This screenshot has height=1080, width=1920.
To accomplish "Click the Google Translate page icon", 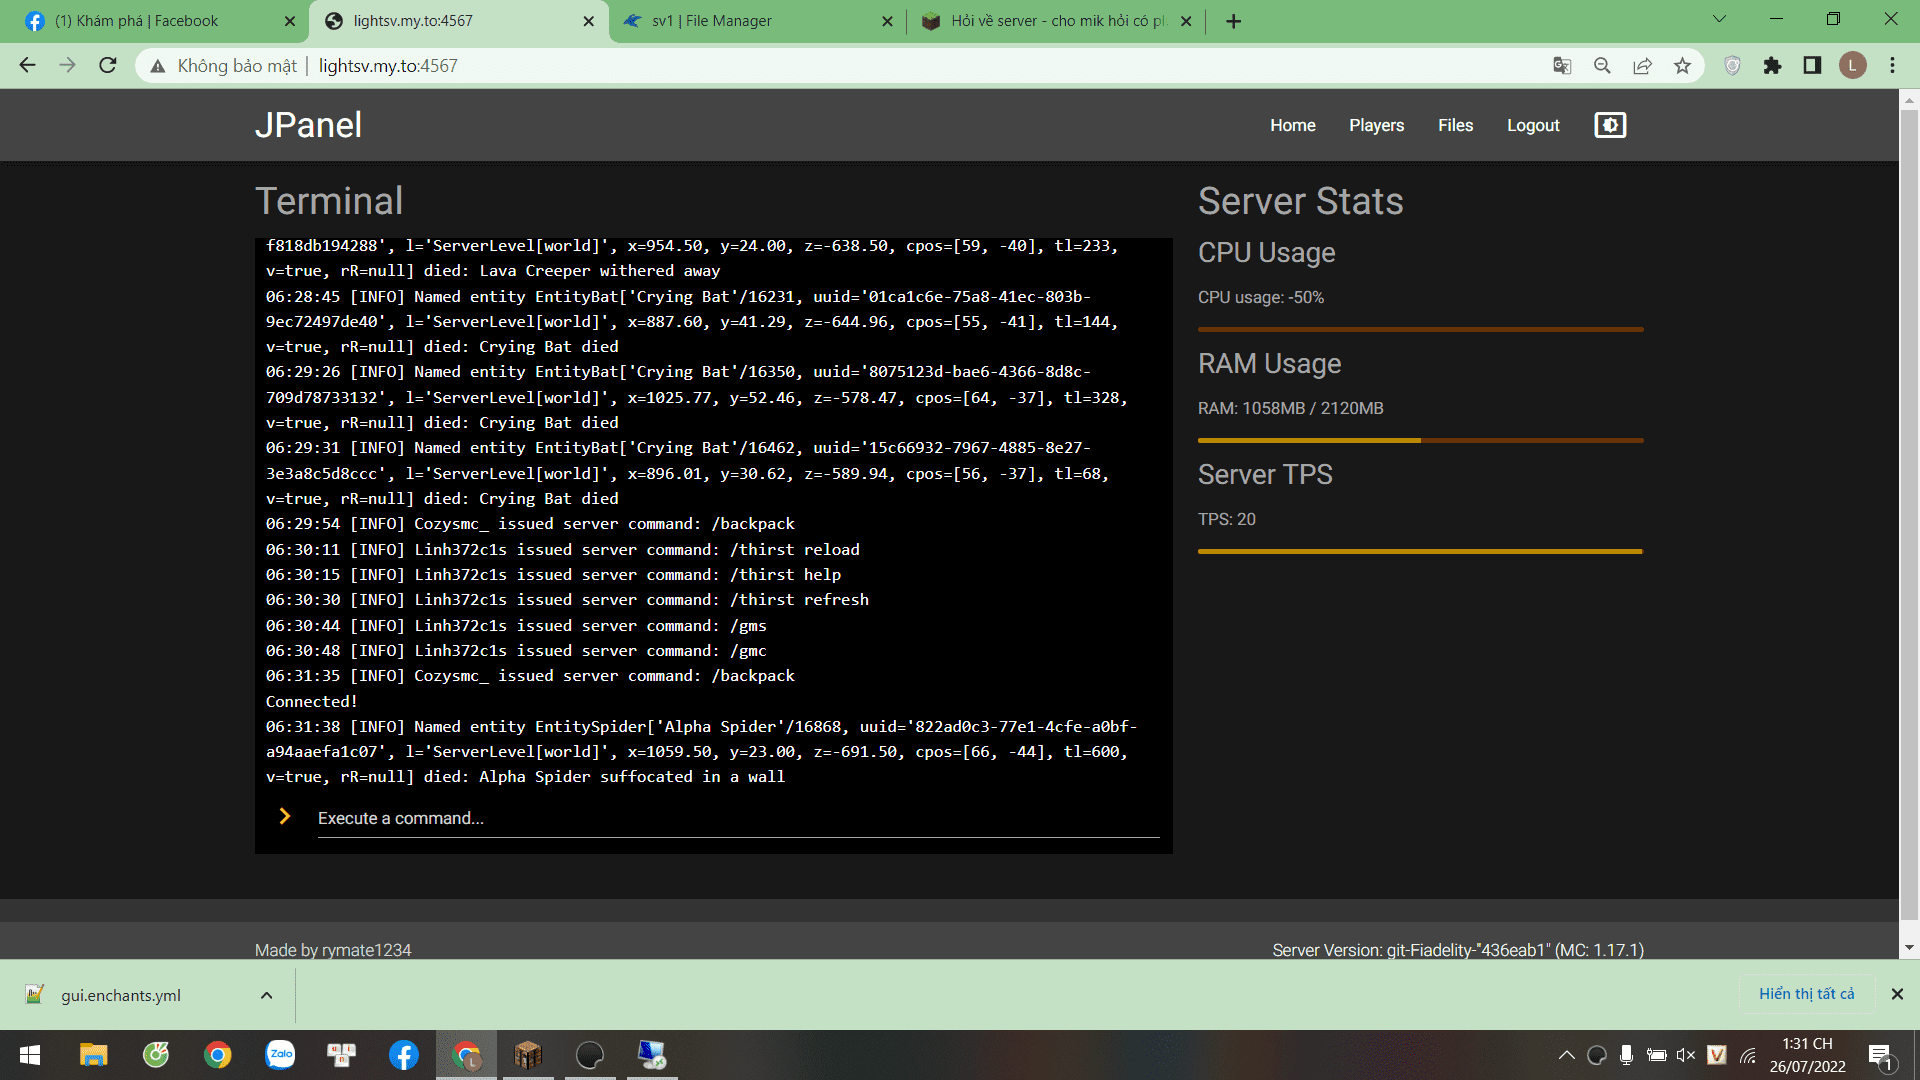I will (1562, 66).
